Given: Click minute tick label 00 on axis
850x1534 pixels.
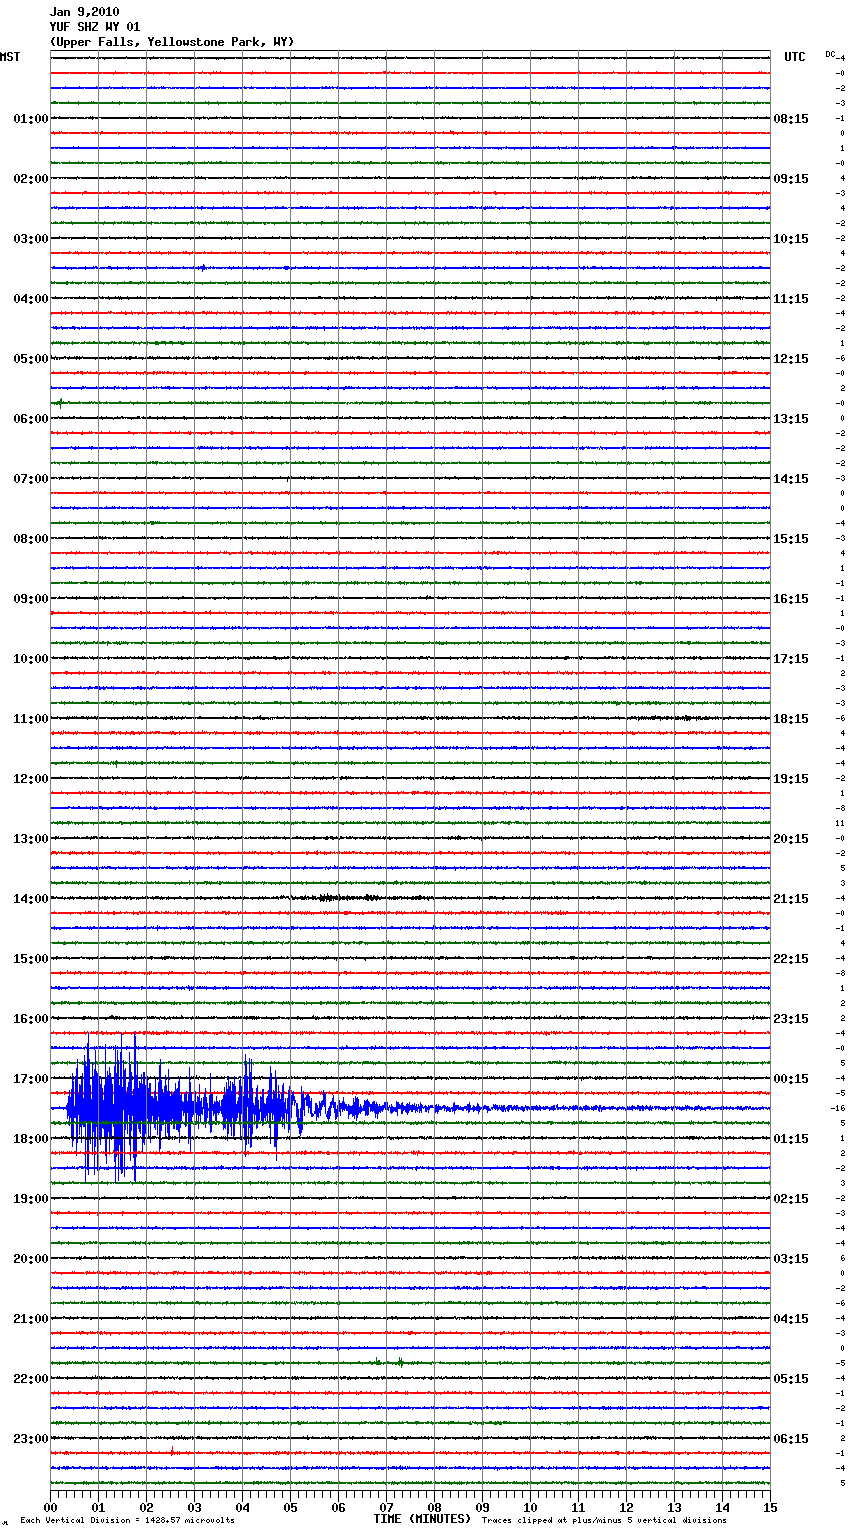Looking at the screenshot, I should click(x=51, y=1507).
